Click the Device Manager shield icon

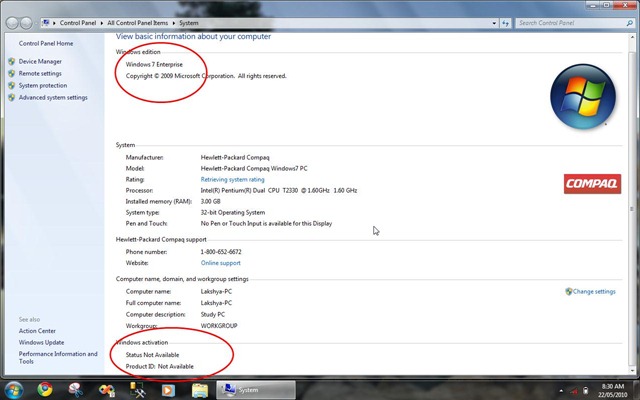(x=11, y=61)
